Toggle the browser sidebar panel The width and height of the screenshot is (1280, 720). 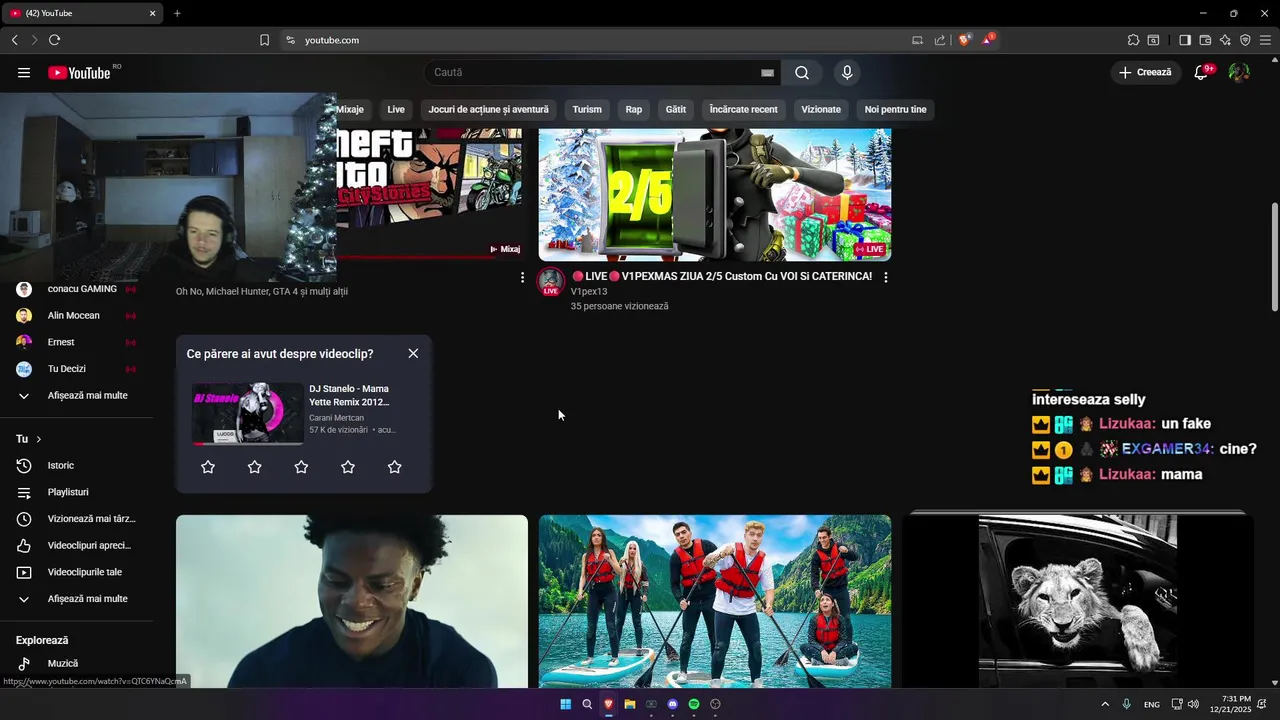click(x=1185, y=40)
